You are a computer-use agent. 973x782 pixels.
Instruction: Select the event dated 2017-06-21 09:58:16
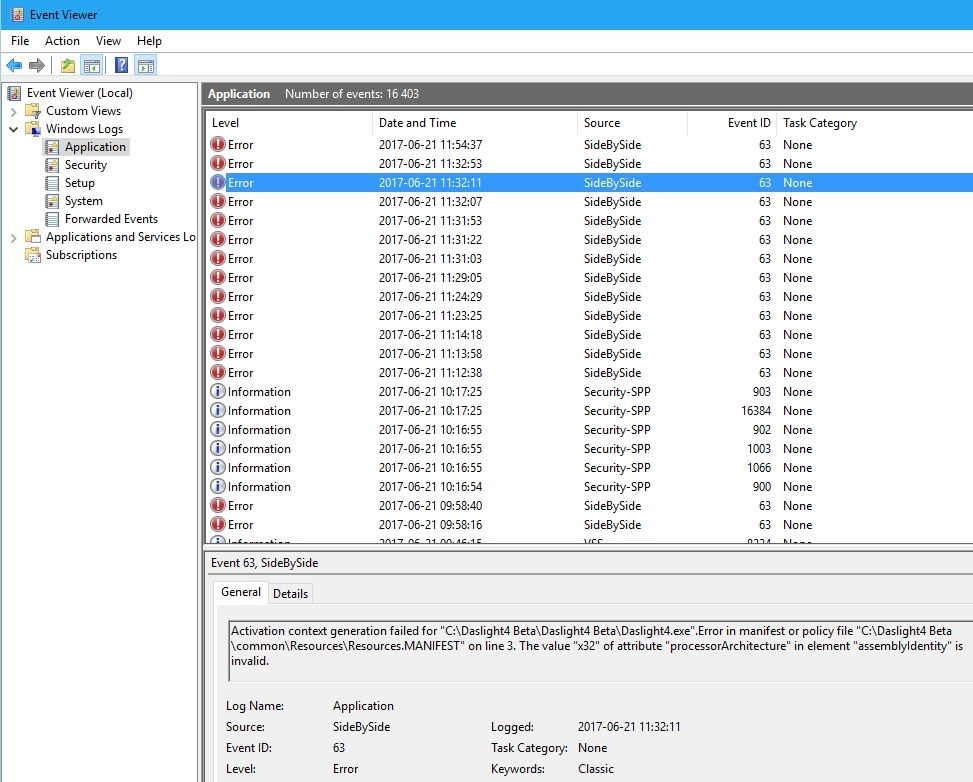pyautogui.click(x=589, y=524)
